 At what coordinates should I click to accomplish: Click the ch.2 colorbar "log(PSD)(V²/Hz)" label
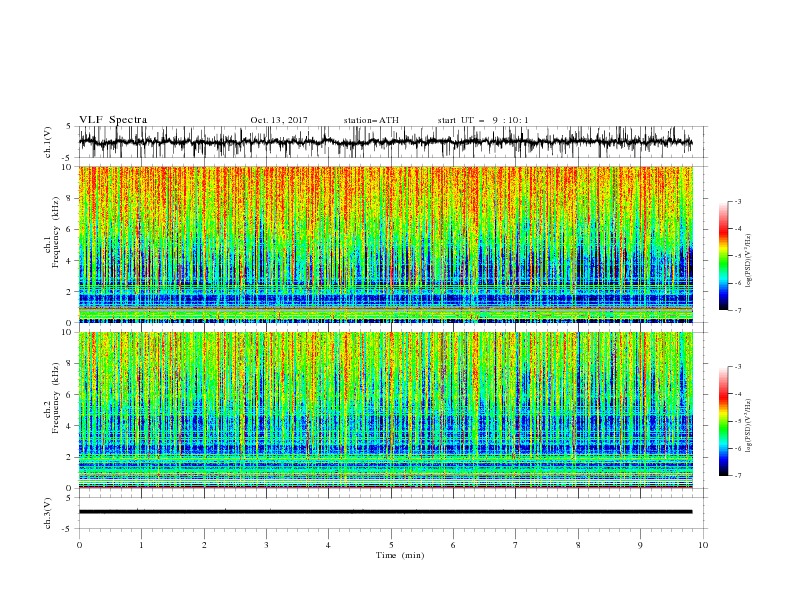coord(748,426)
